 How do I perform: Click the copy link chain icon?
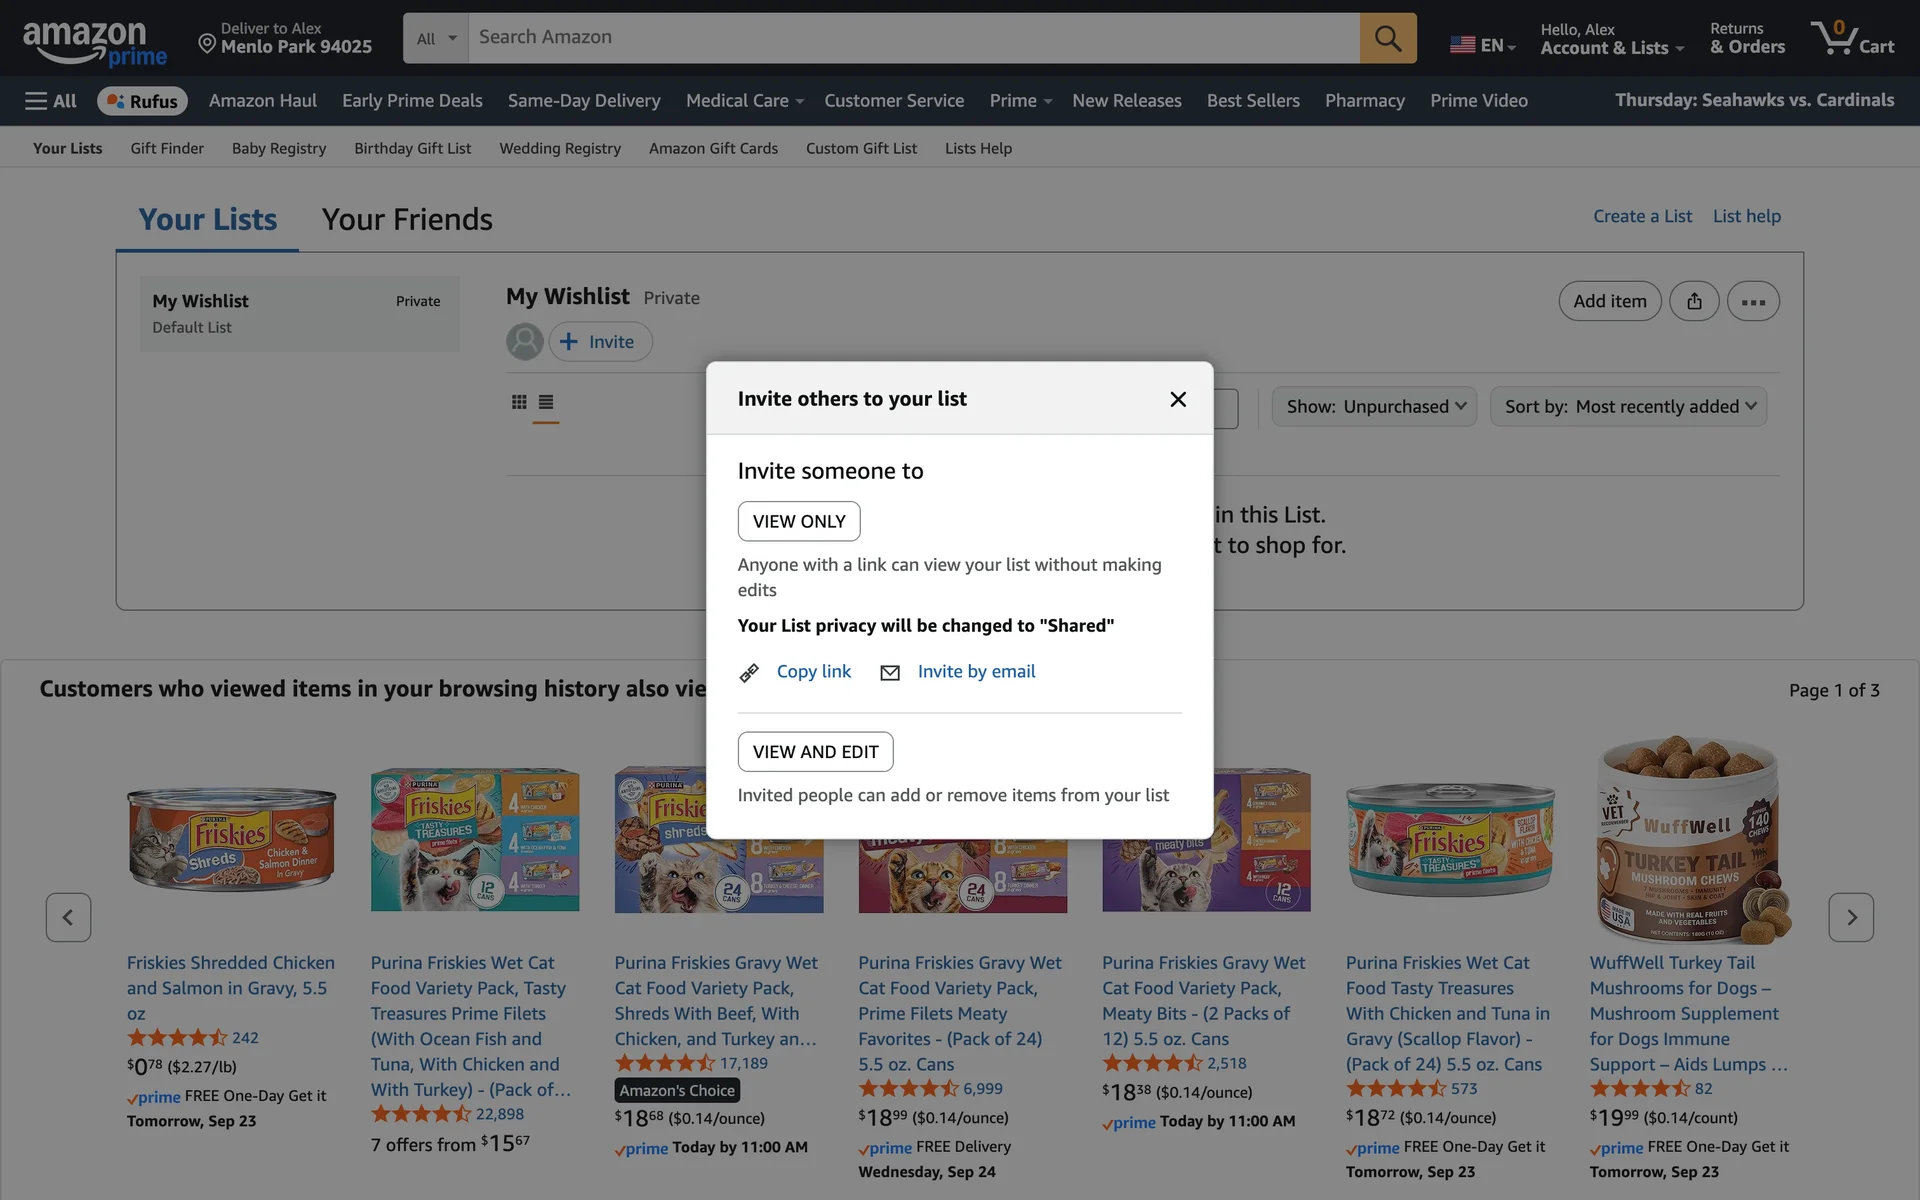pyautogui.click(x=749, y=673)
